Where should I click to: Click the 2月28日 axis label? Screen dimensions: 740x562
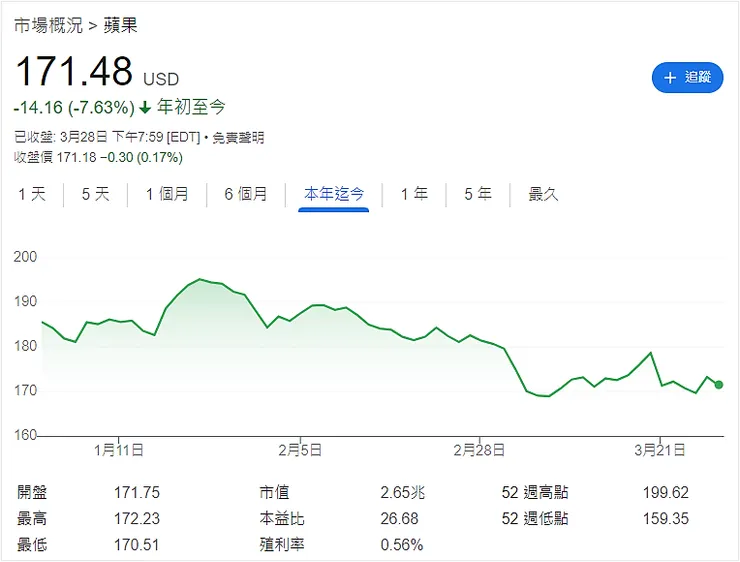click(x=479, y=450)
